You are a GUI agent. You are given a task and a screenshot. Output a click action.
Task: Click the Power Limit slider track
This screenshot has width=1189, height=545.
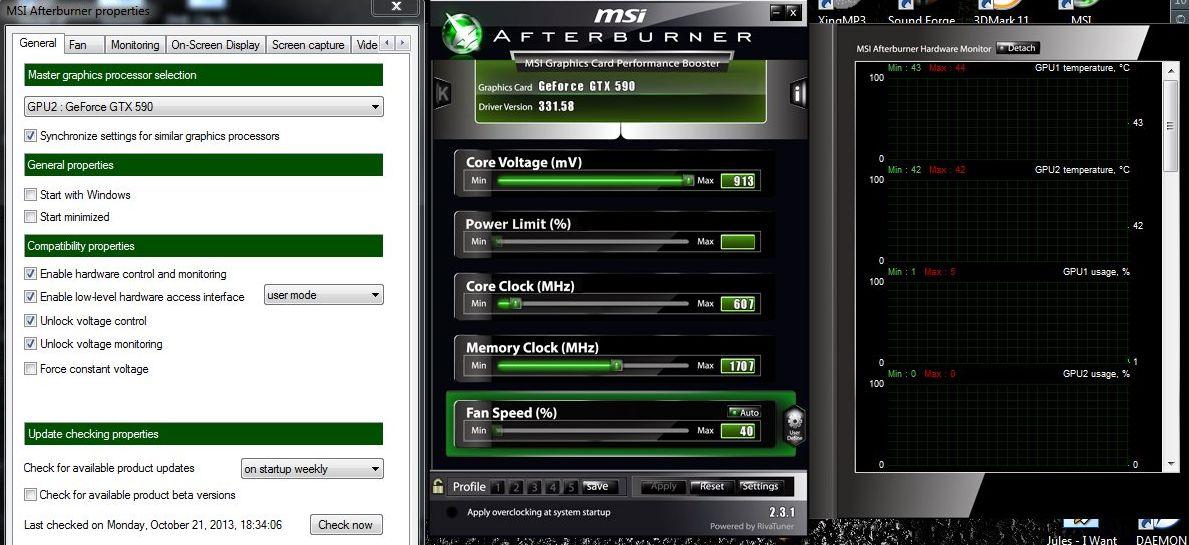tap(592, 242)
